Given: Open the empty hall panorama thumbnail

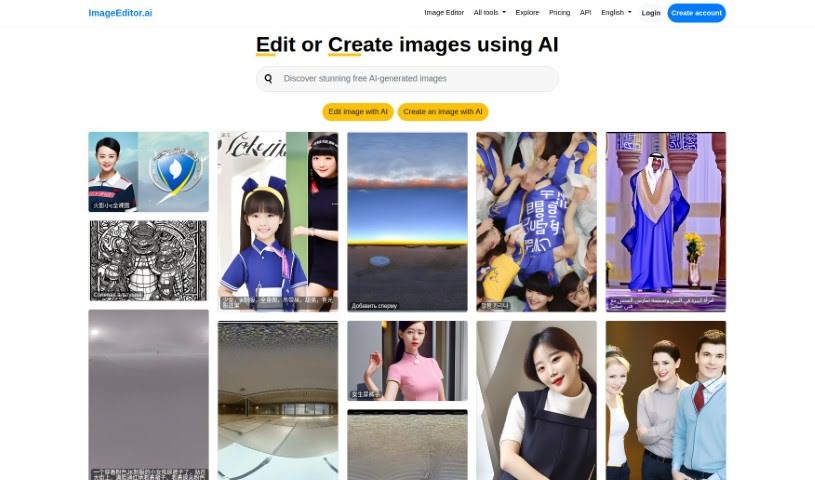Looking at the screenshot, I should 278,400.
